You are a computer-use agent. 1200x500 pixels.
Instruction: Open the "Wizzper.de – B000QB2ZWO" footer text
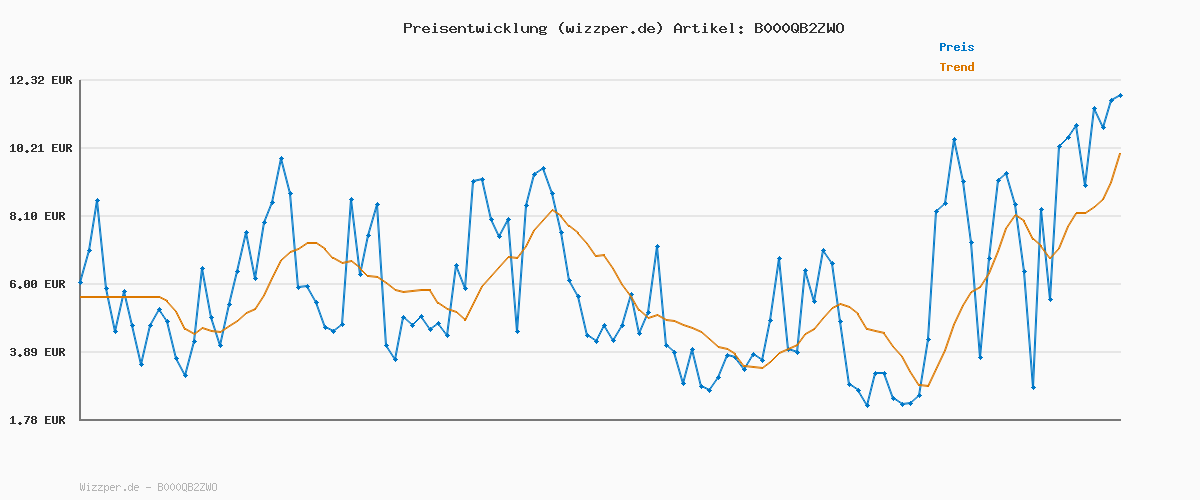148,487
